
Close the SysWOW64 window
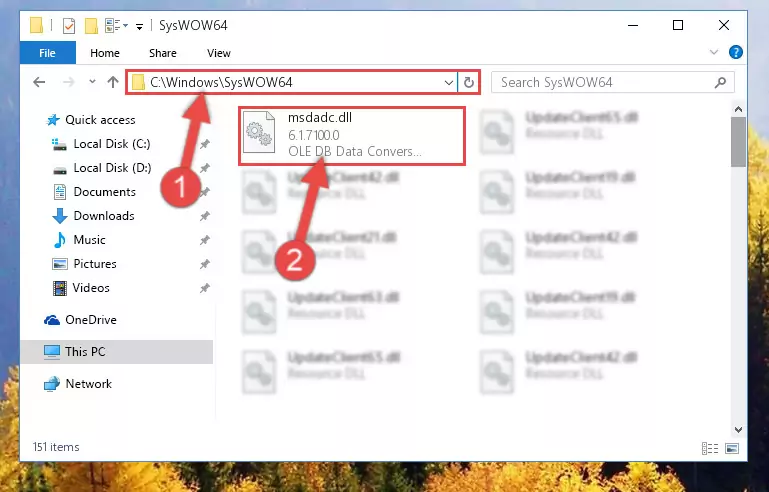724,25
